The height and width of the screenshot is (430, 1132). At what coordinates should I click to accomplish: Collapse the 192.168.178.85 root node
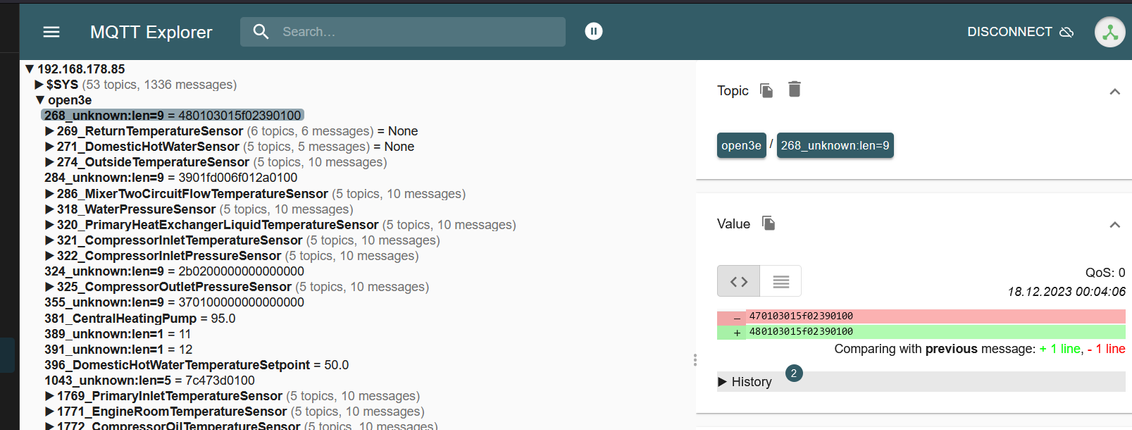(x=30, y=69)
